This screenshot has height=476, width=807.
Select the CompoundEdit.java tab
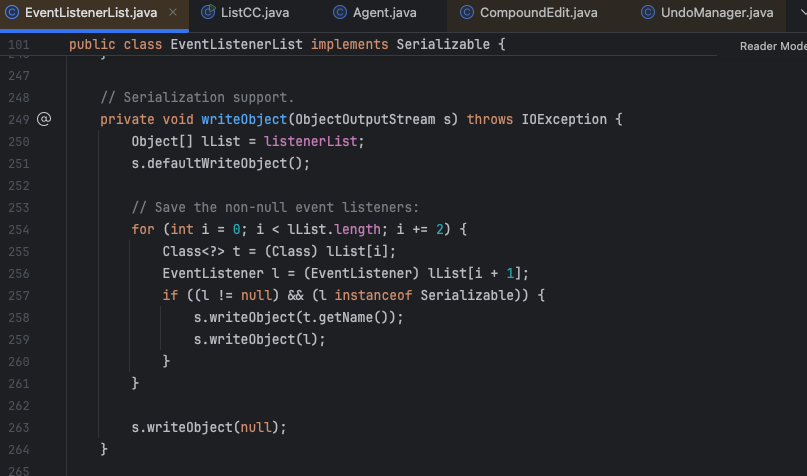click(538, 13)
